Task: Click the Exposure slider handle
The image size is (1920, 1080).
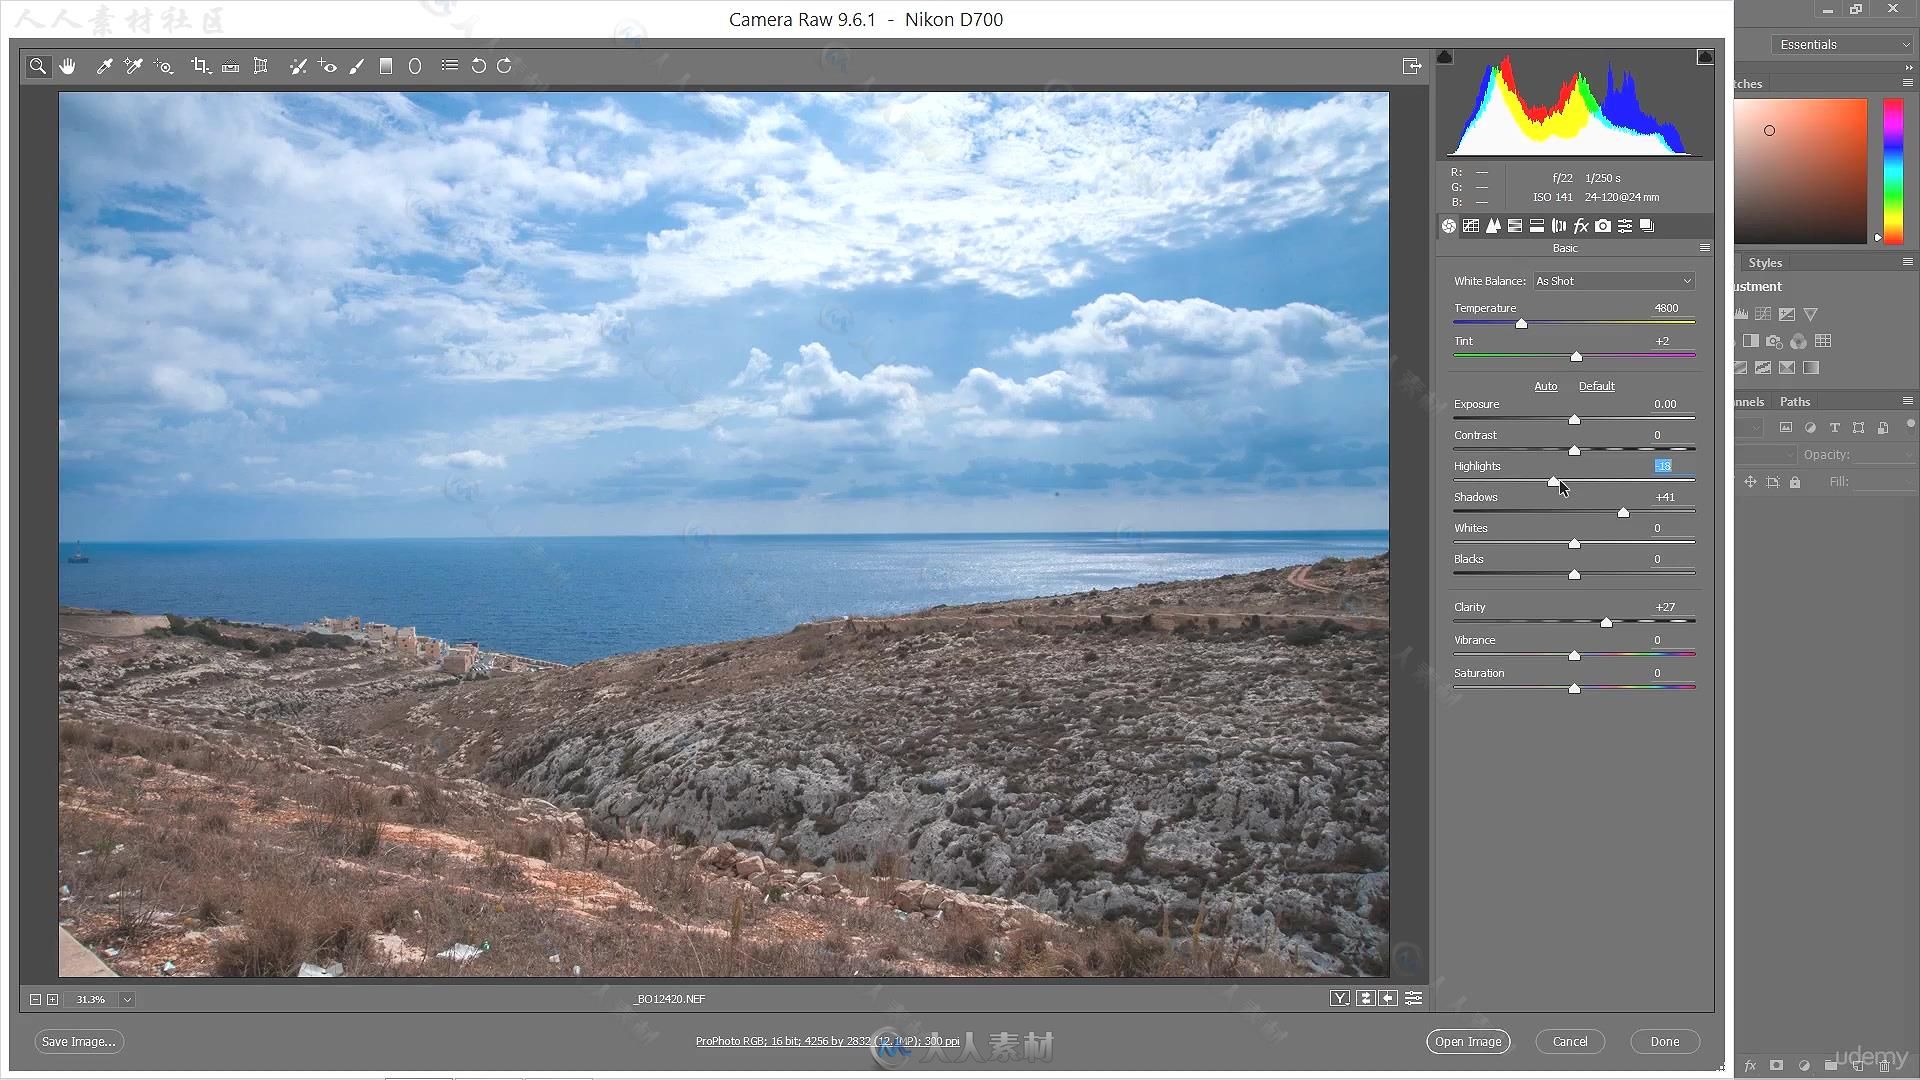Action: 1574,420
